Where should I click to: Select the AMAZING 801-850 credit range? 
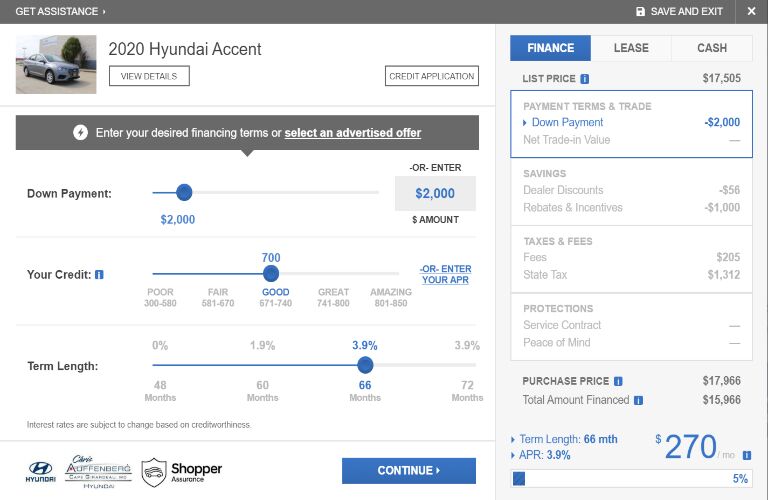click(x=391, y=297)
